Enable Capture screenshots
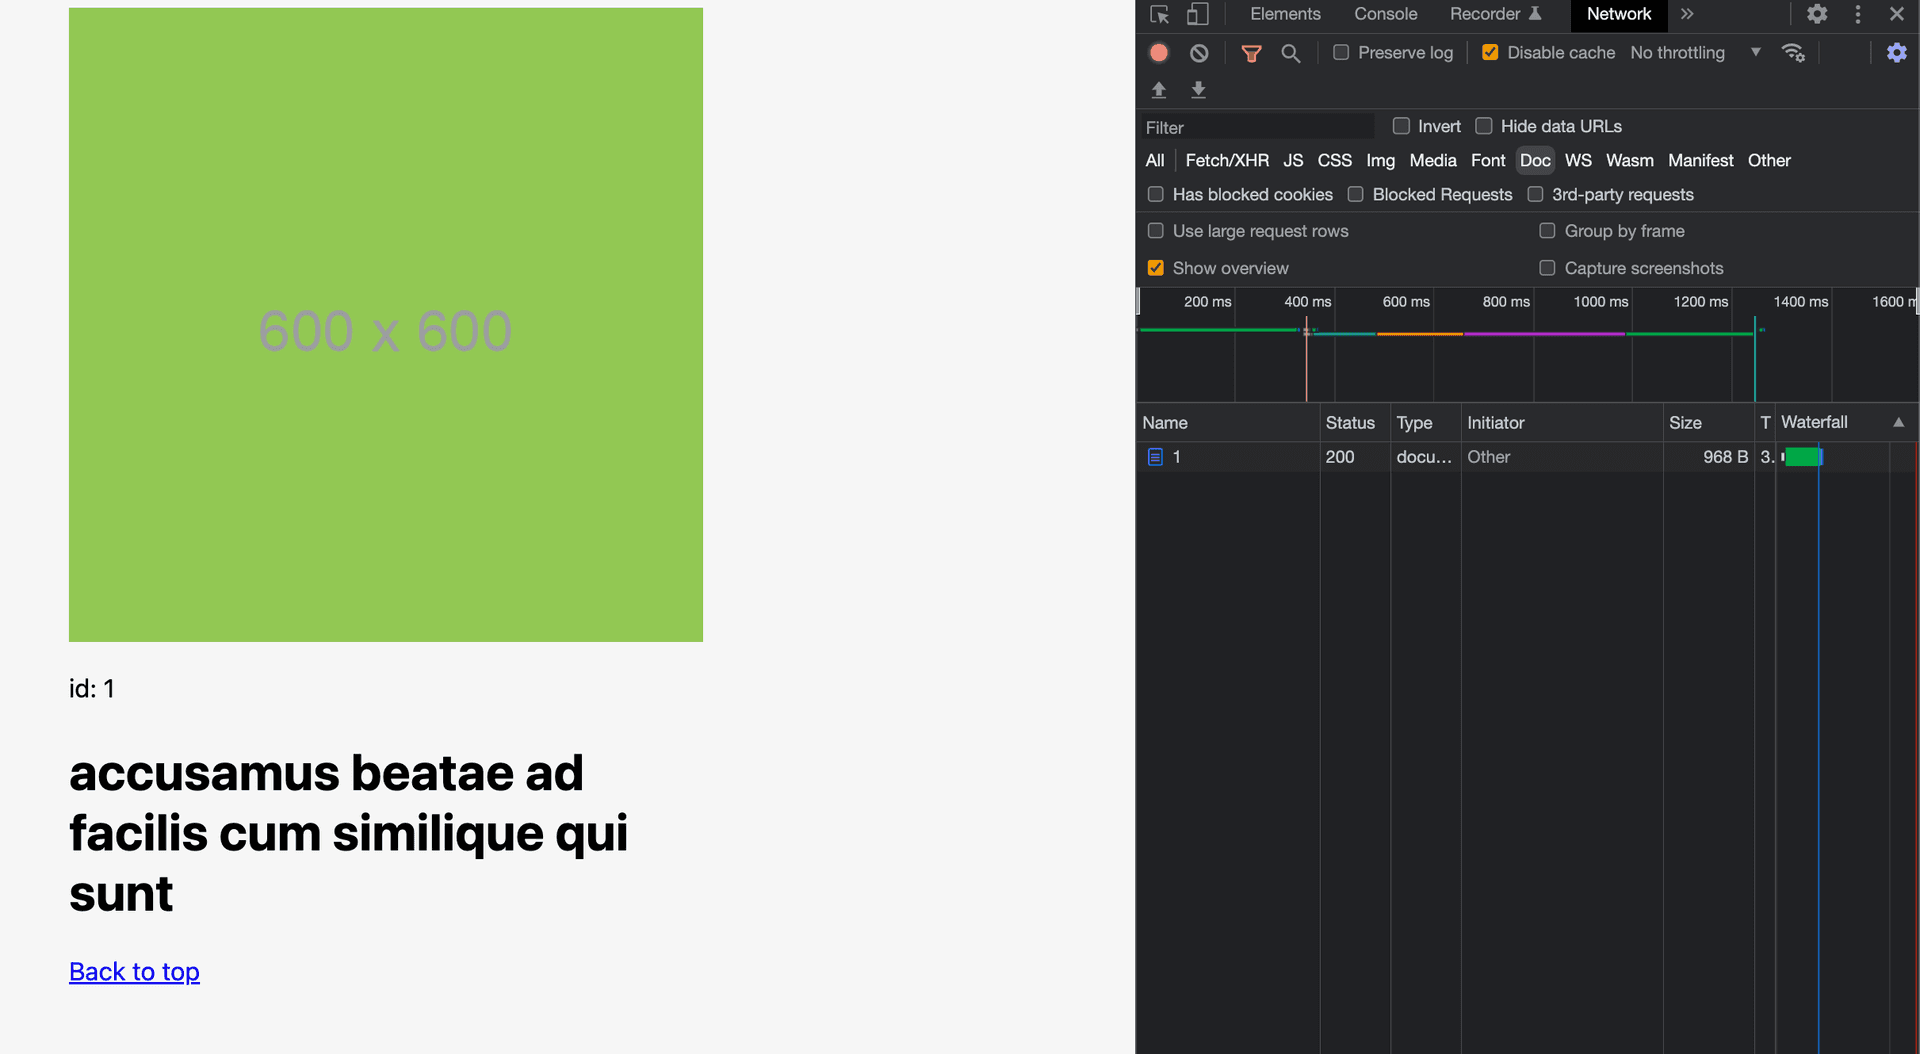 (x=1548, y=268)
